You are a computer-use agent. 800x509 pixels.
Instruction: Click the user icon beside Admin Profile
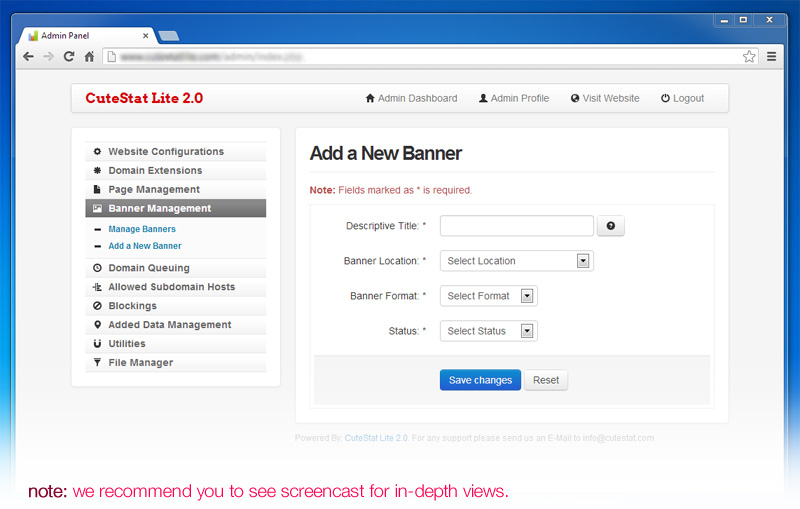pyautogui.click(x=483, y=98)
